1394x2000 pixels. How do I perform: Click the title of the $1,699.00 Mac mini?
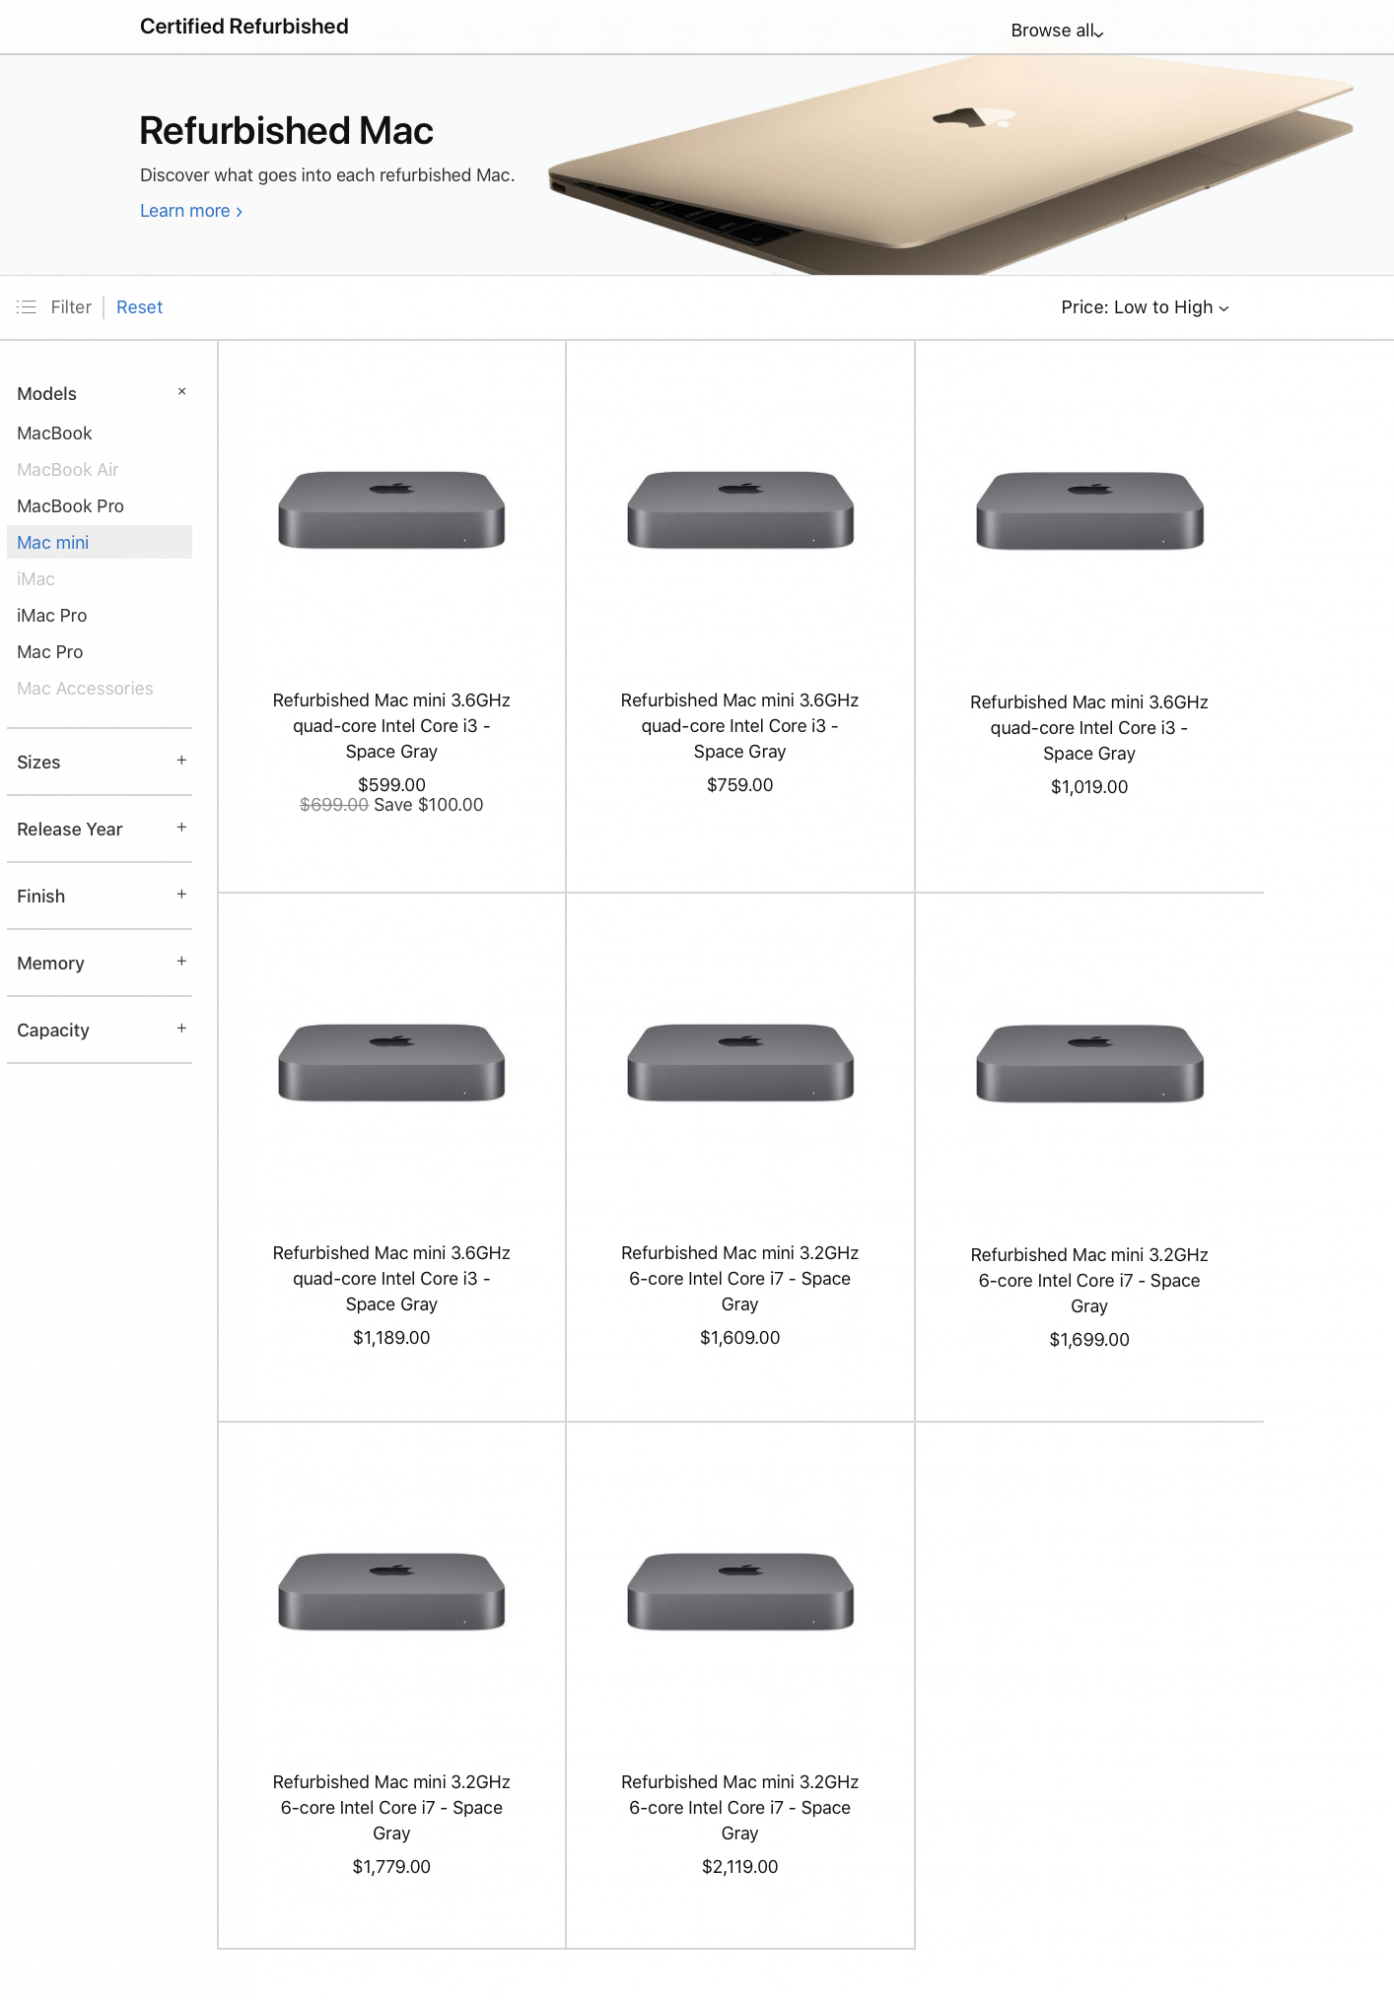pos(1089,1281)
